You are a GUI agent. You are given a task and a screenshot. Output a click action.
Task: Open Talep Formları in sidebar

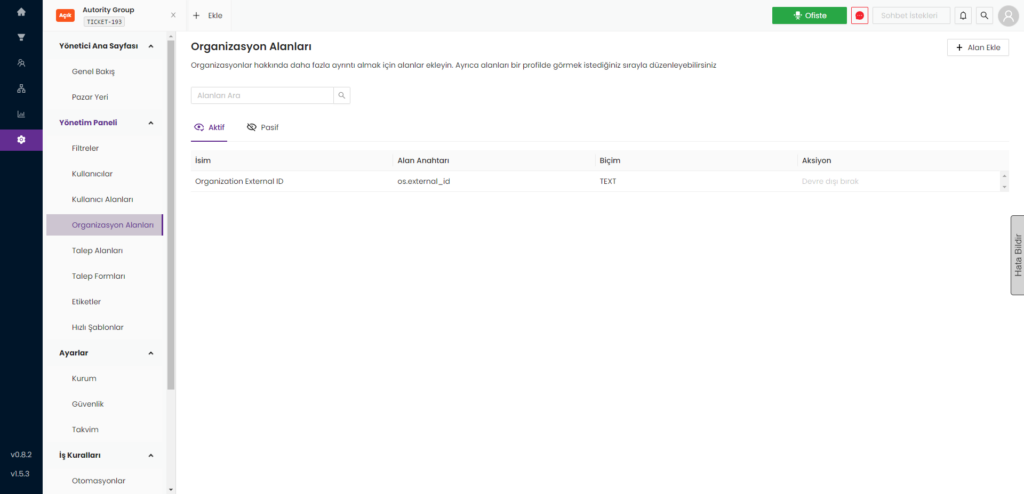(x=99, y=276)
